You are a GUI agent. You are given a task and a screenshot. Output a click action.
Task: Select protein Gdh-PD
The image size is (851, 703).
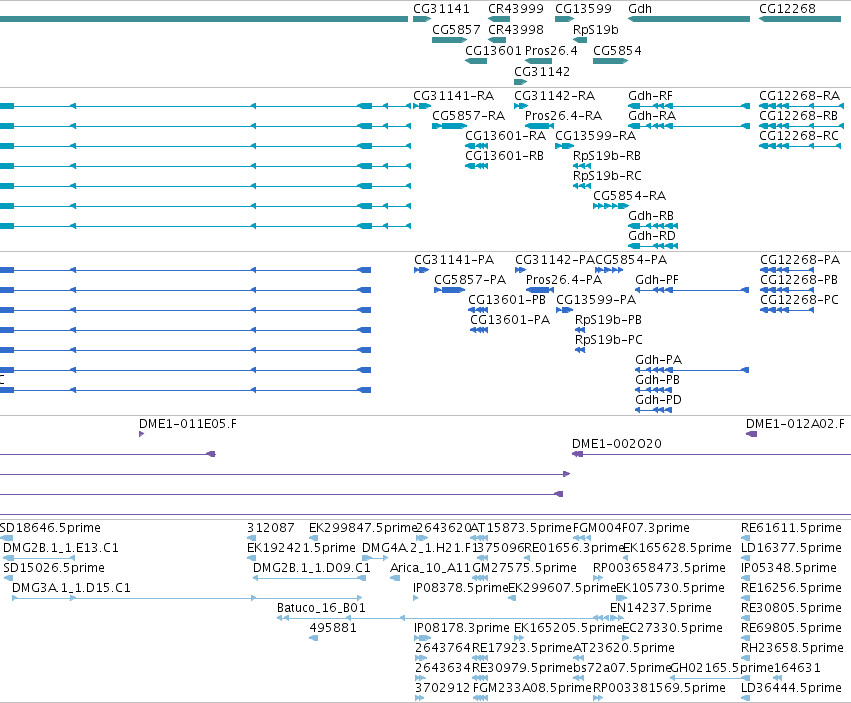click(x=658, y=400)
